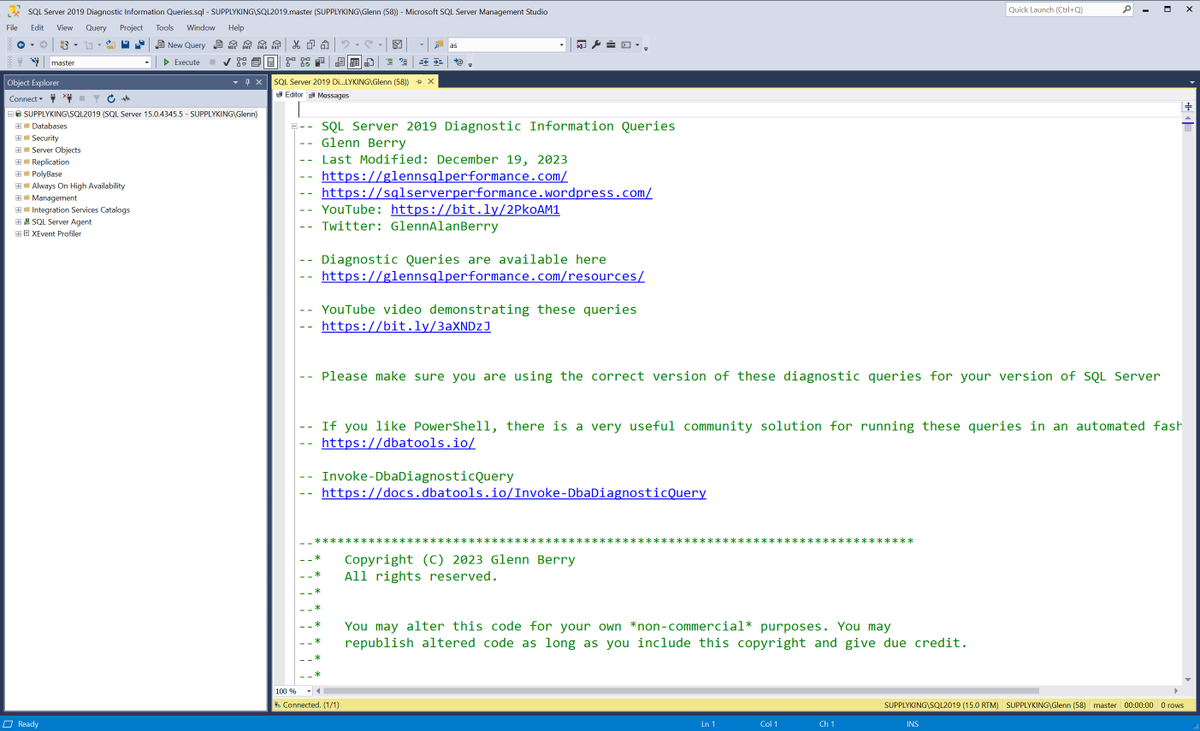Collapse the SUPPLYKING\SQL2019 server node
The width and height of the screenshot is (1200, 731).
pos(9,114)
